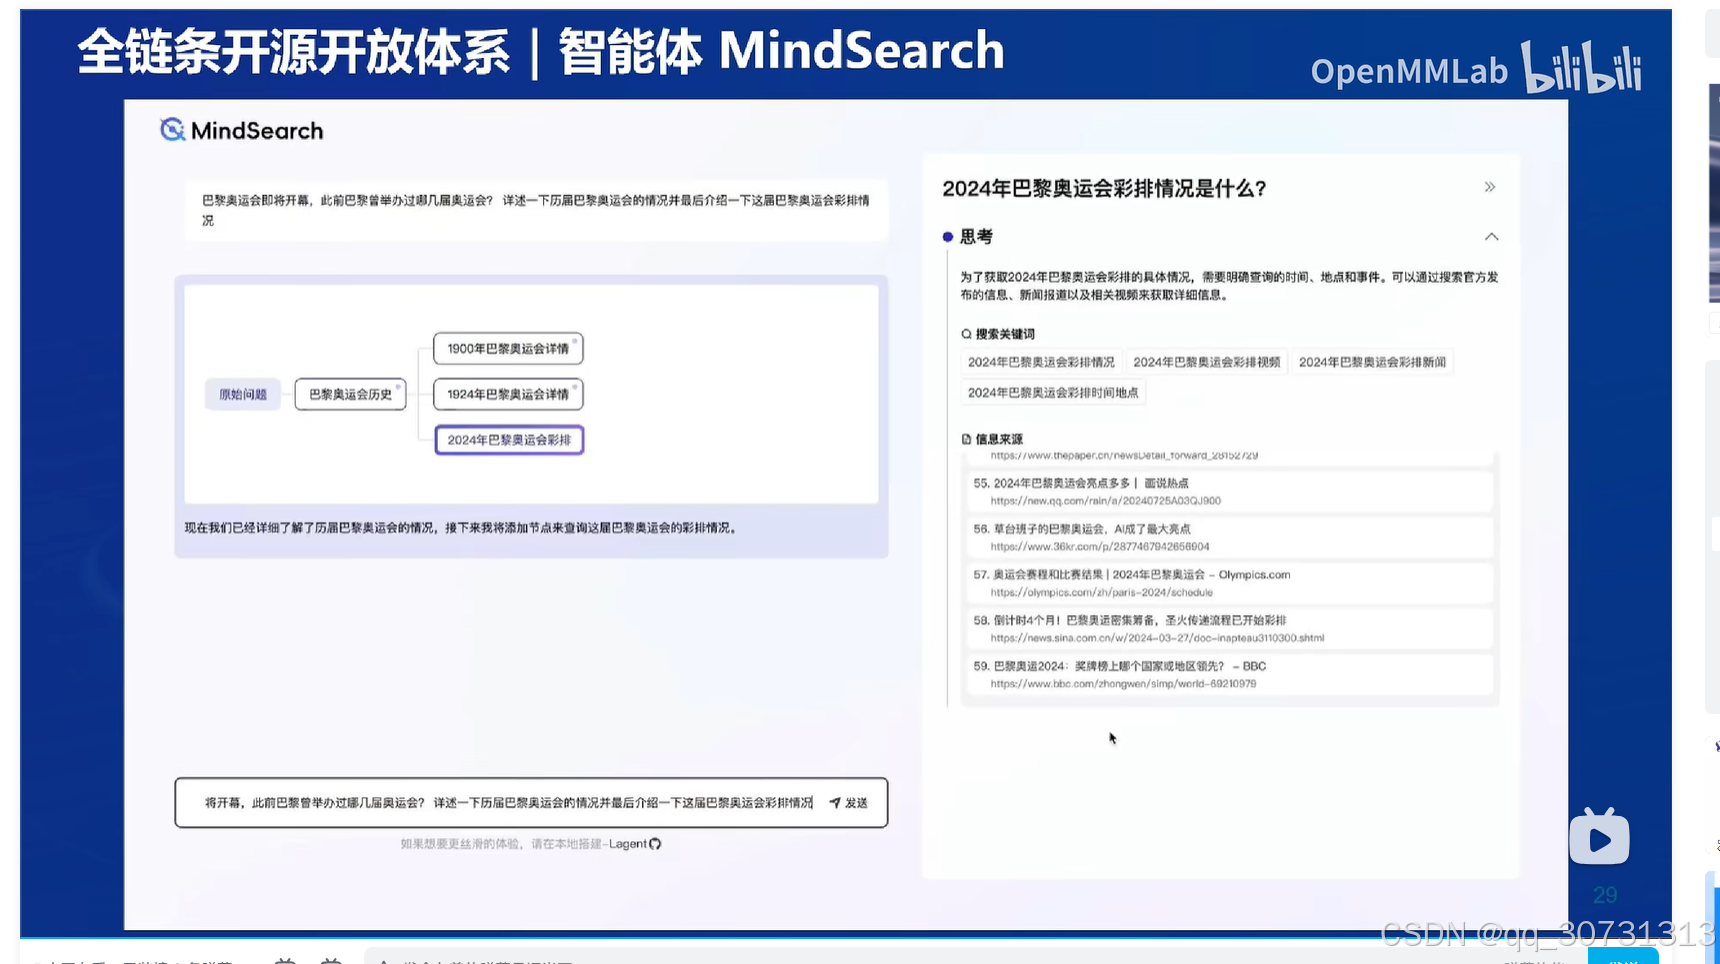Select the 1924年巴黎奥运会详情 node

click(508, 394)
